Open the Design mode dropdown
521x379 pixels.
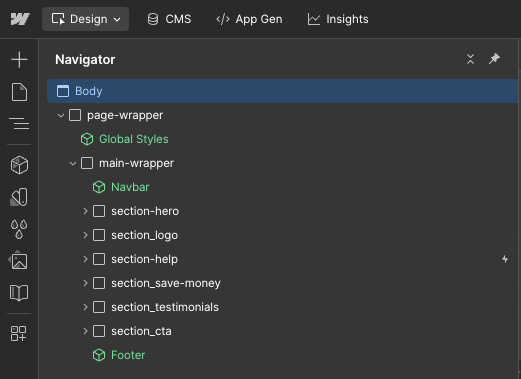coord(85,19)
